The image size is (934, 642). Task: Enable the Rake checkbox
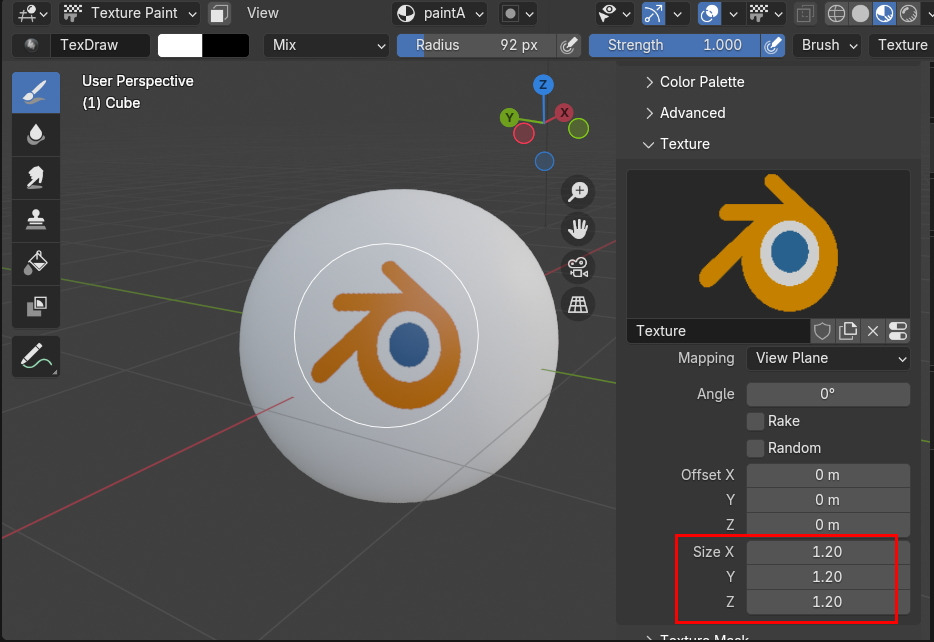pyautogui.click(x=755, y=421)
